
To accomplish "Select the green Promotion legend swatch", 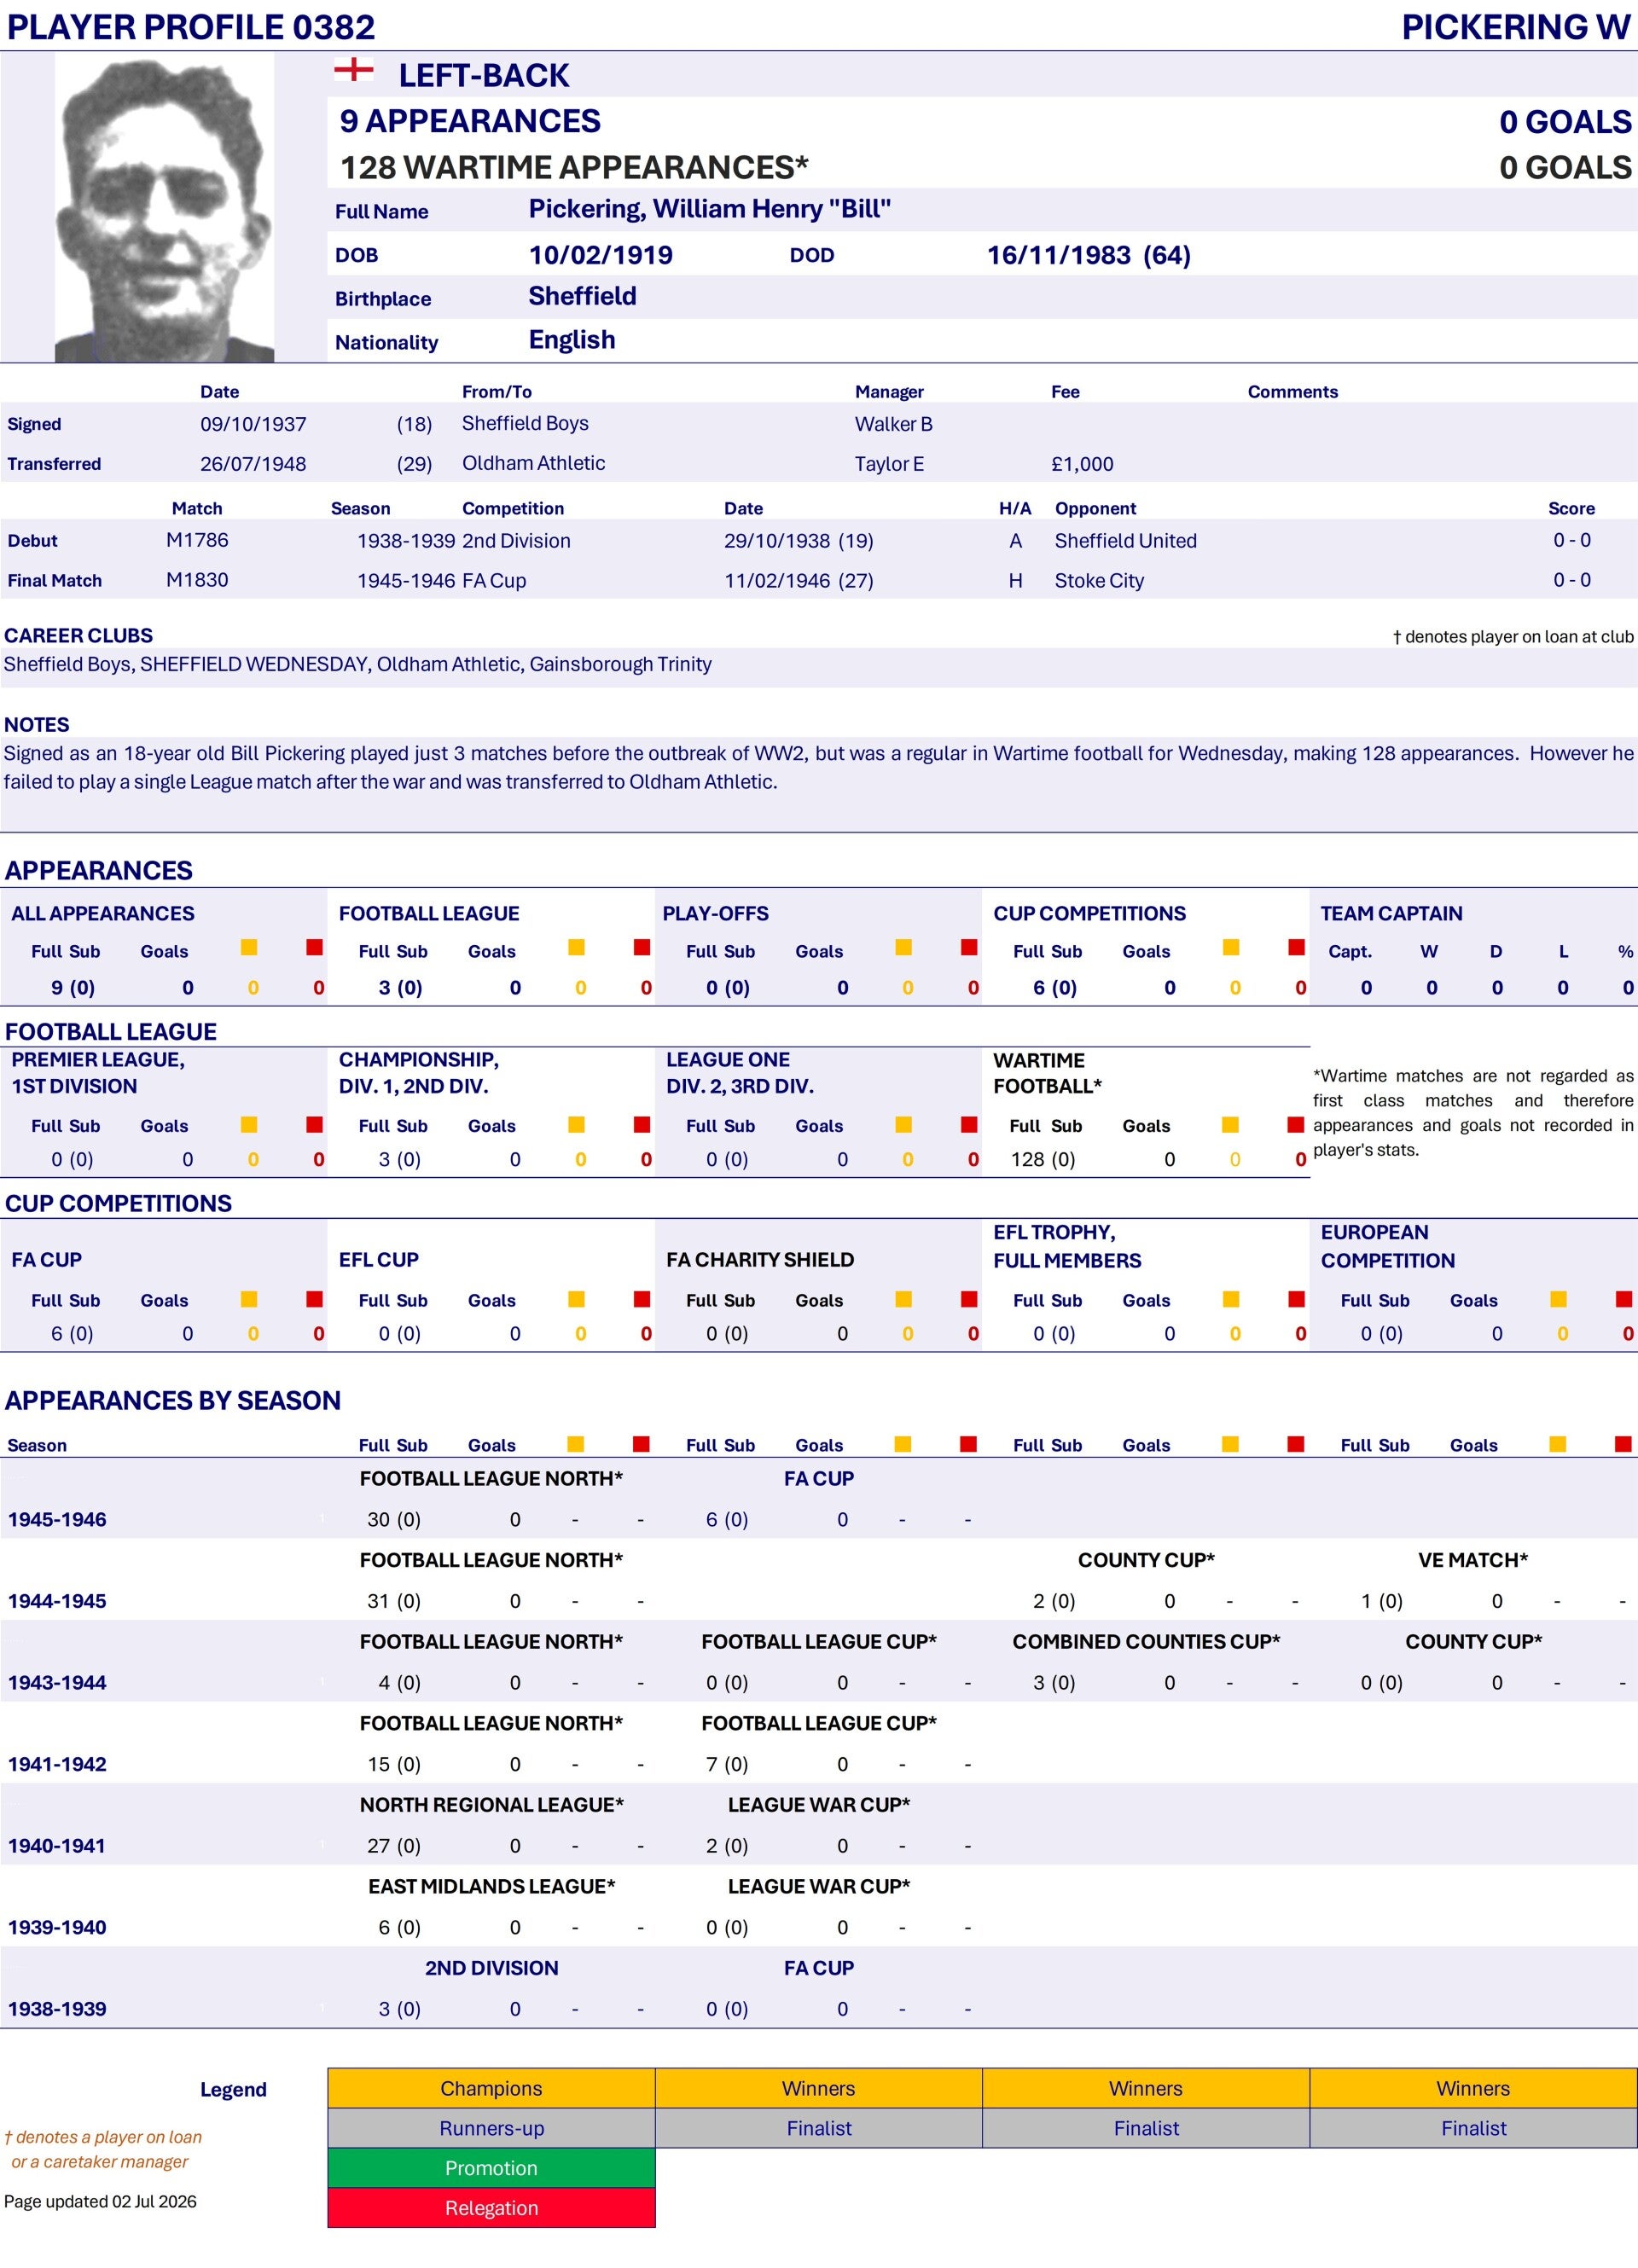I will pyautogui.click(x=491, y=2168).
